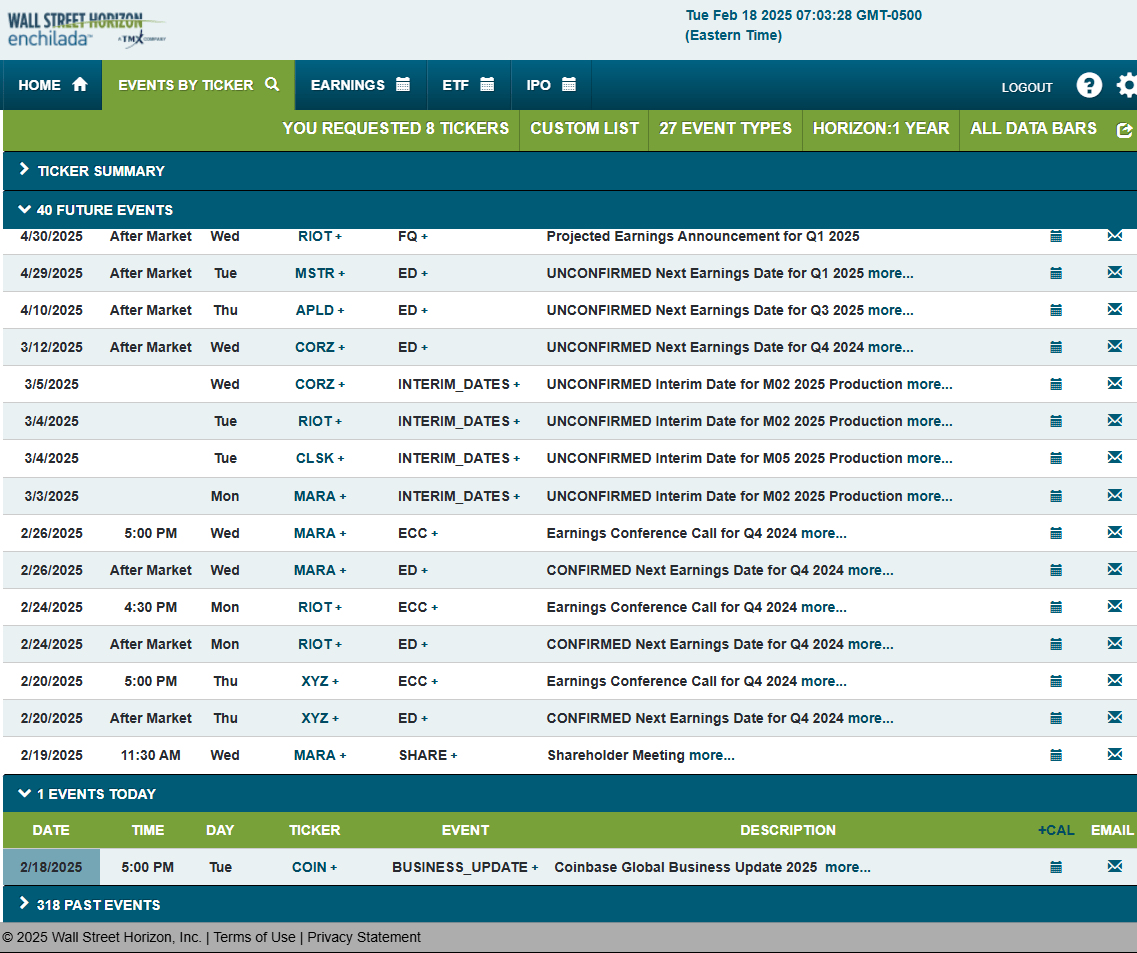The width and height of the screenshot is (1137, 953).
Task: Add COIN Business Update to calendar
Action: [1056, 867]
